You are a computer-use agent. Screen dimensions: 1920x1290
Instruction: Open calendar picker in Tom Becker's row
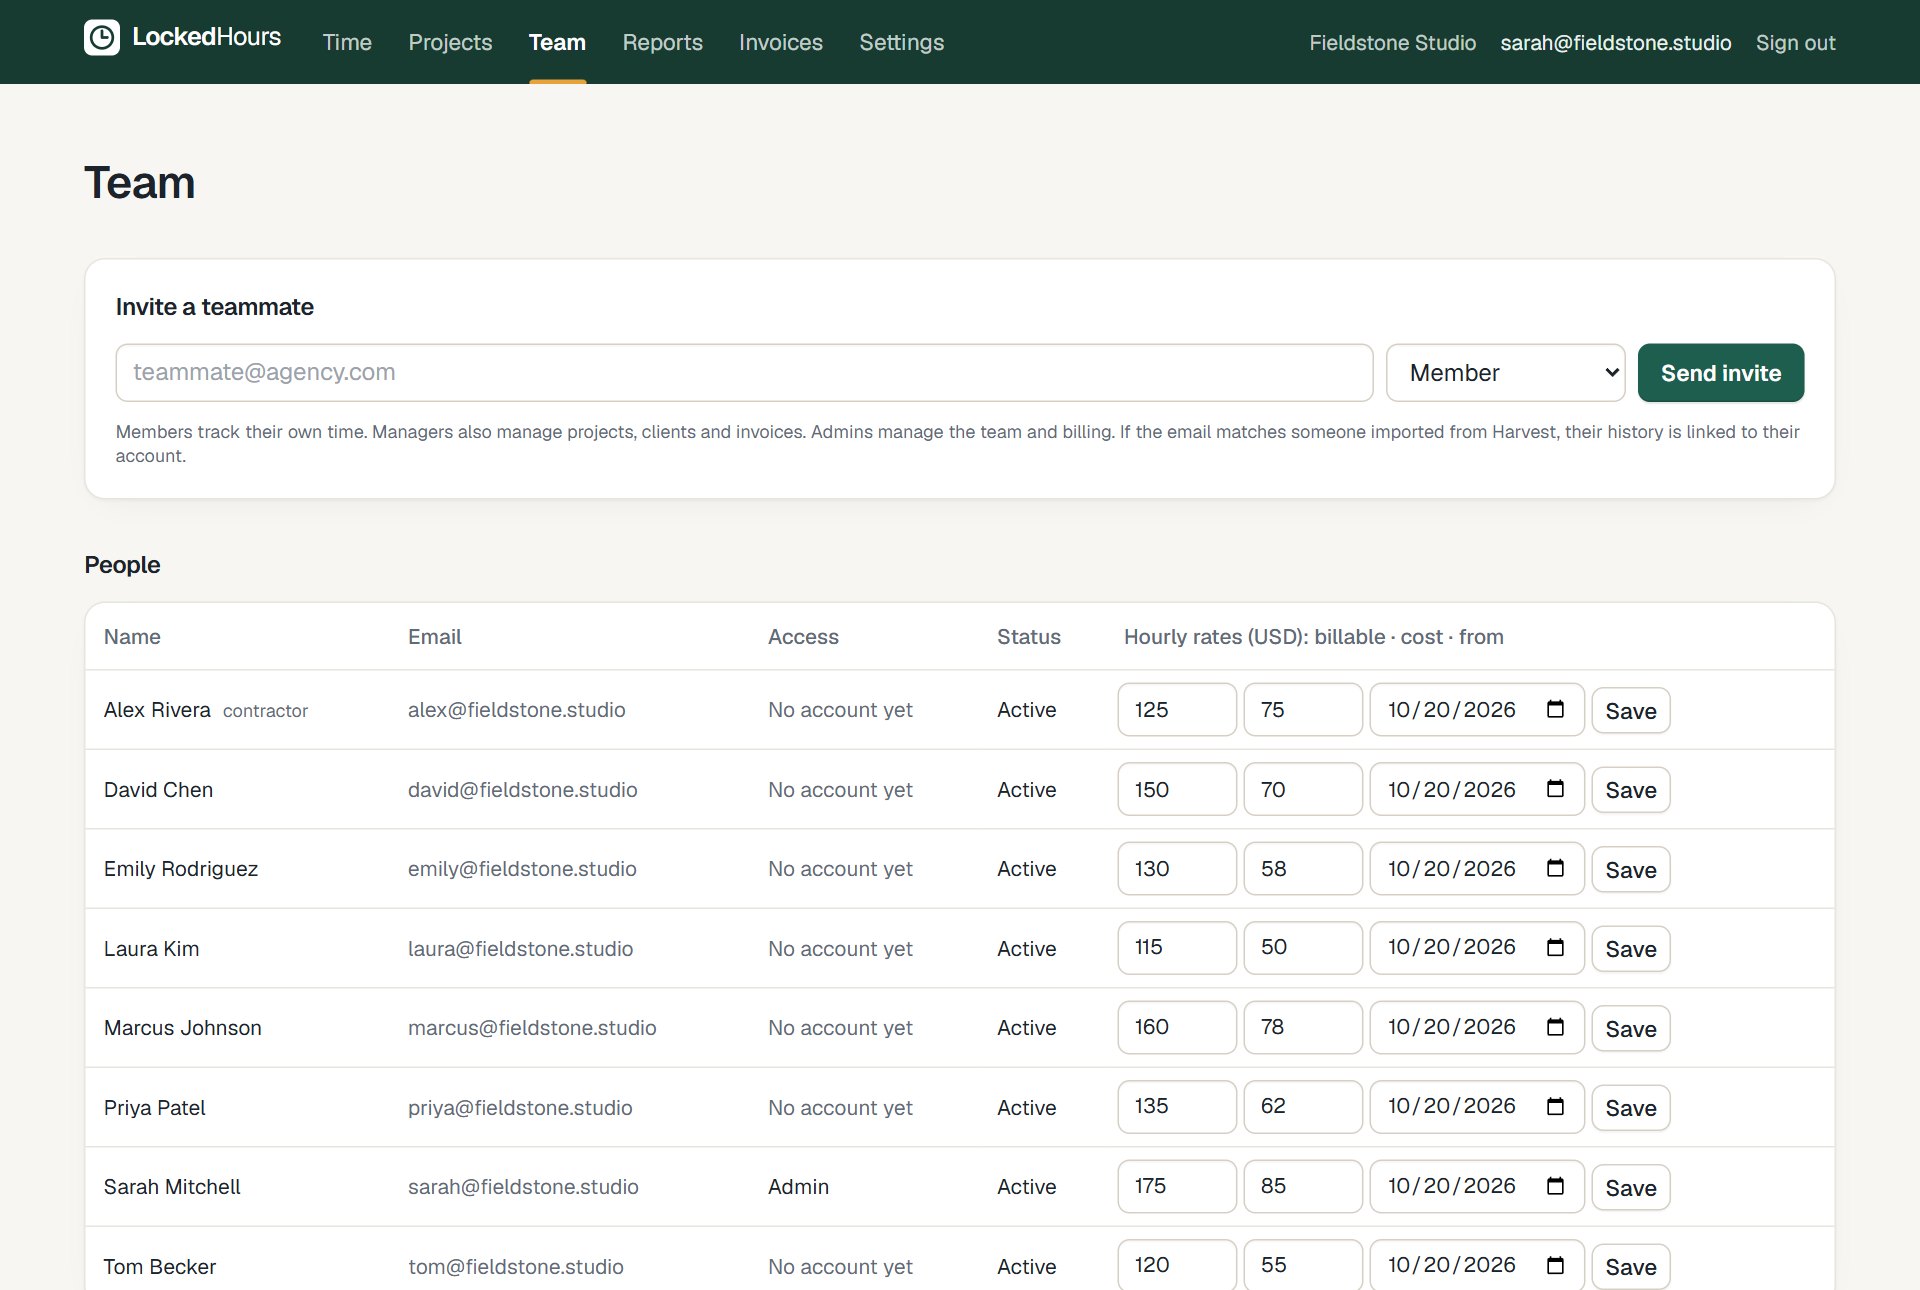tap(1555, 1265)
